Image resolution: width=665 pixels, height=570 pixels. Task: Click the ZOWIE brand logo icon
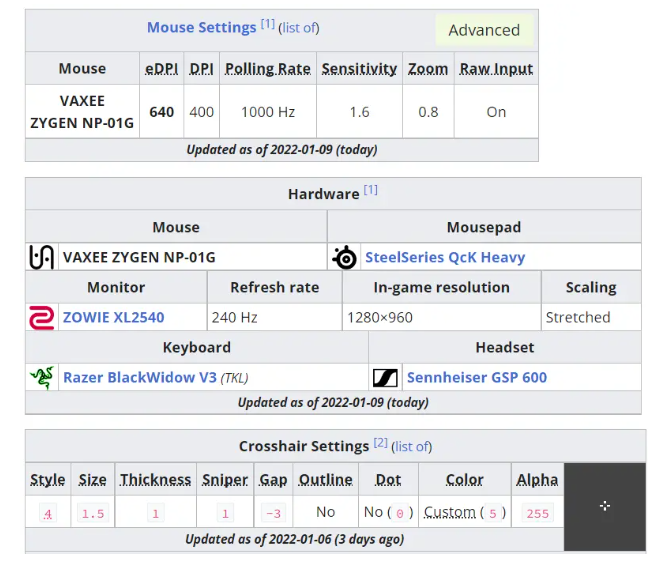coord(42,317)
